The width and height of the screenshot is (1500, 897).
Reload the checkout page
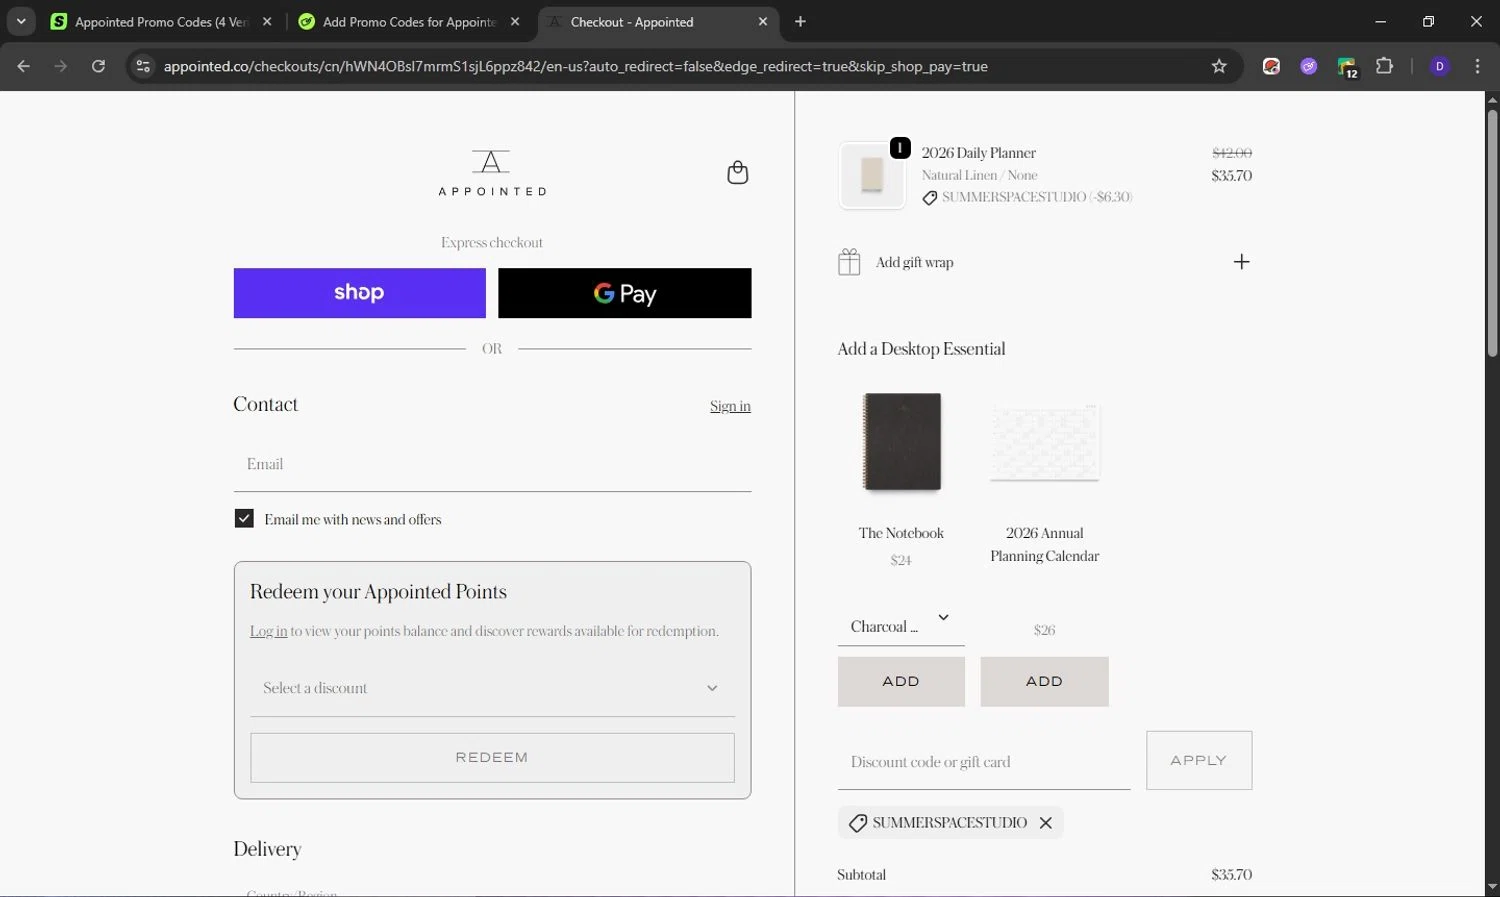click(x=98, y=66)
